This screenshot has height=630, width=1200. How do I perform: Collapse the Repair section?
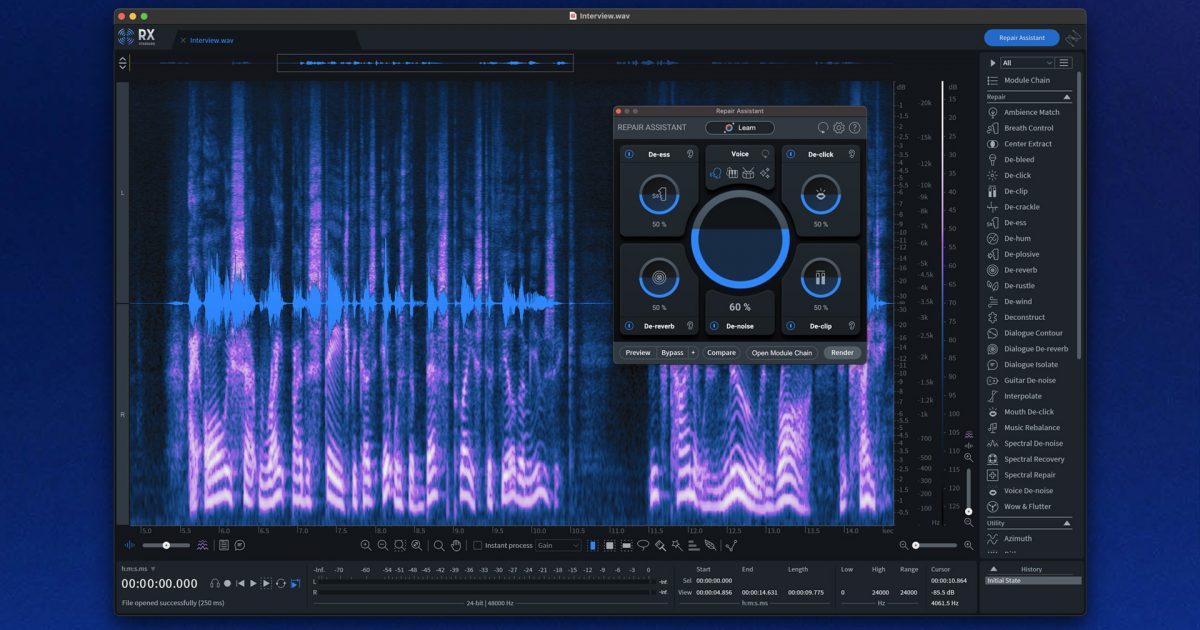click(1067, 97)
